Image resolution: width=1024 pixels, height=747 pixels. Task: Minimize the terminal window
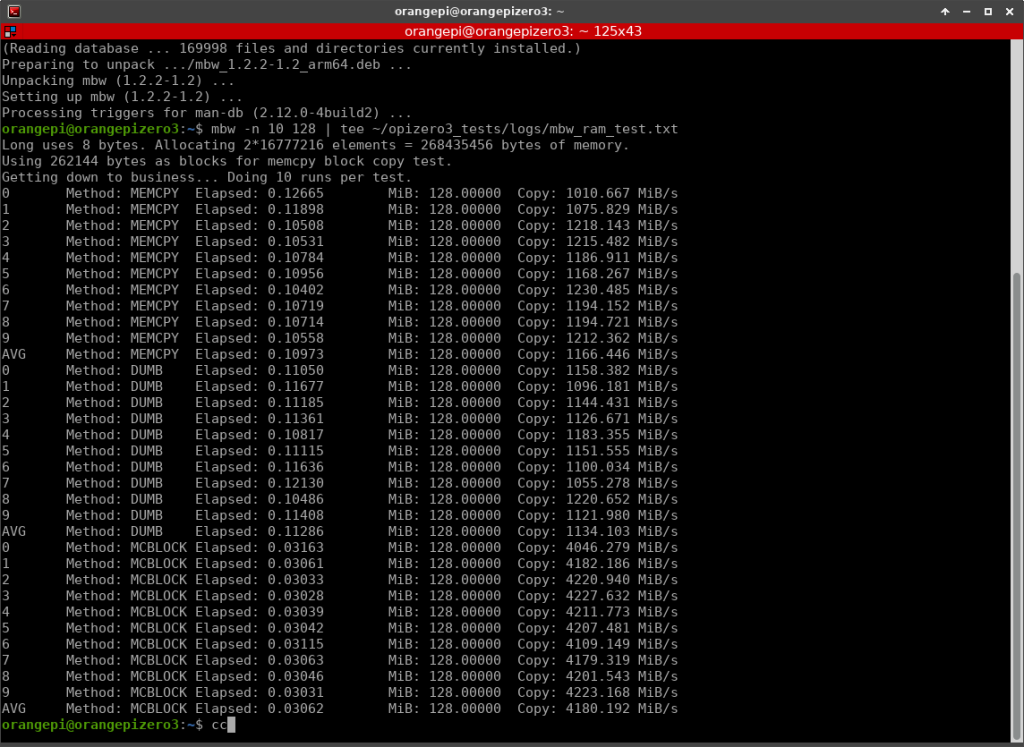(966, 11)
